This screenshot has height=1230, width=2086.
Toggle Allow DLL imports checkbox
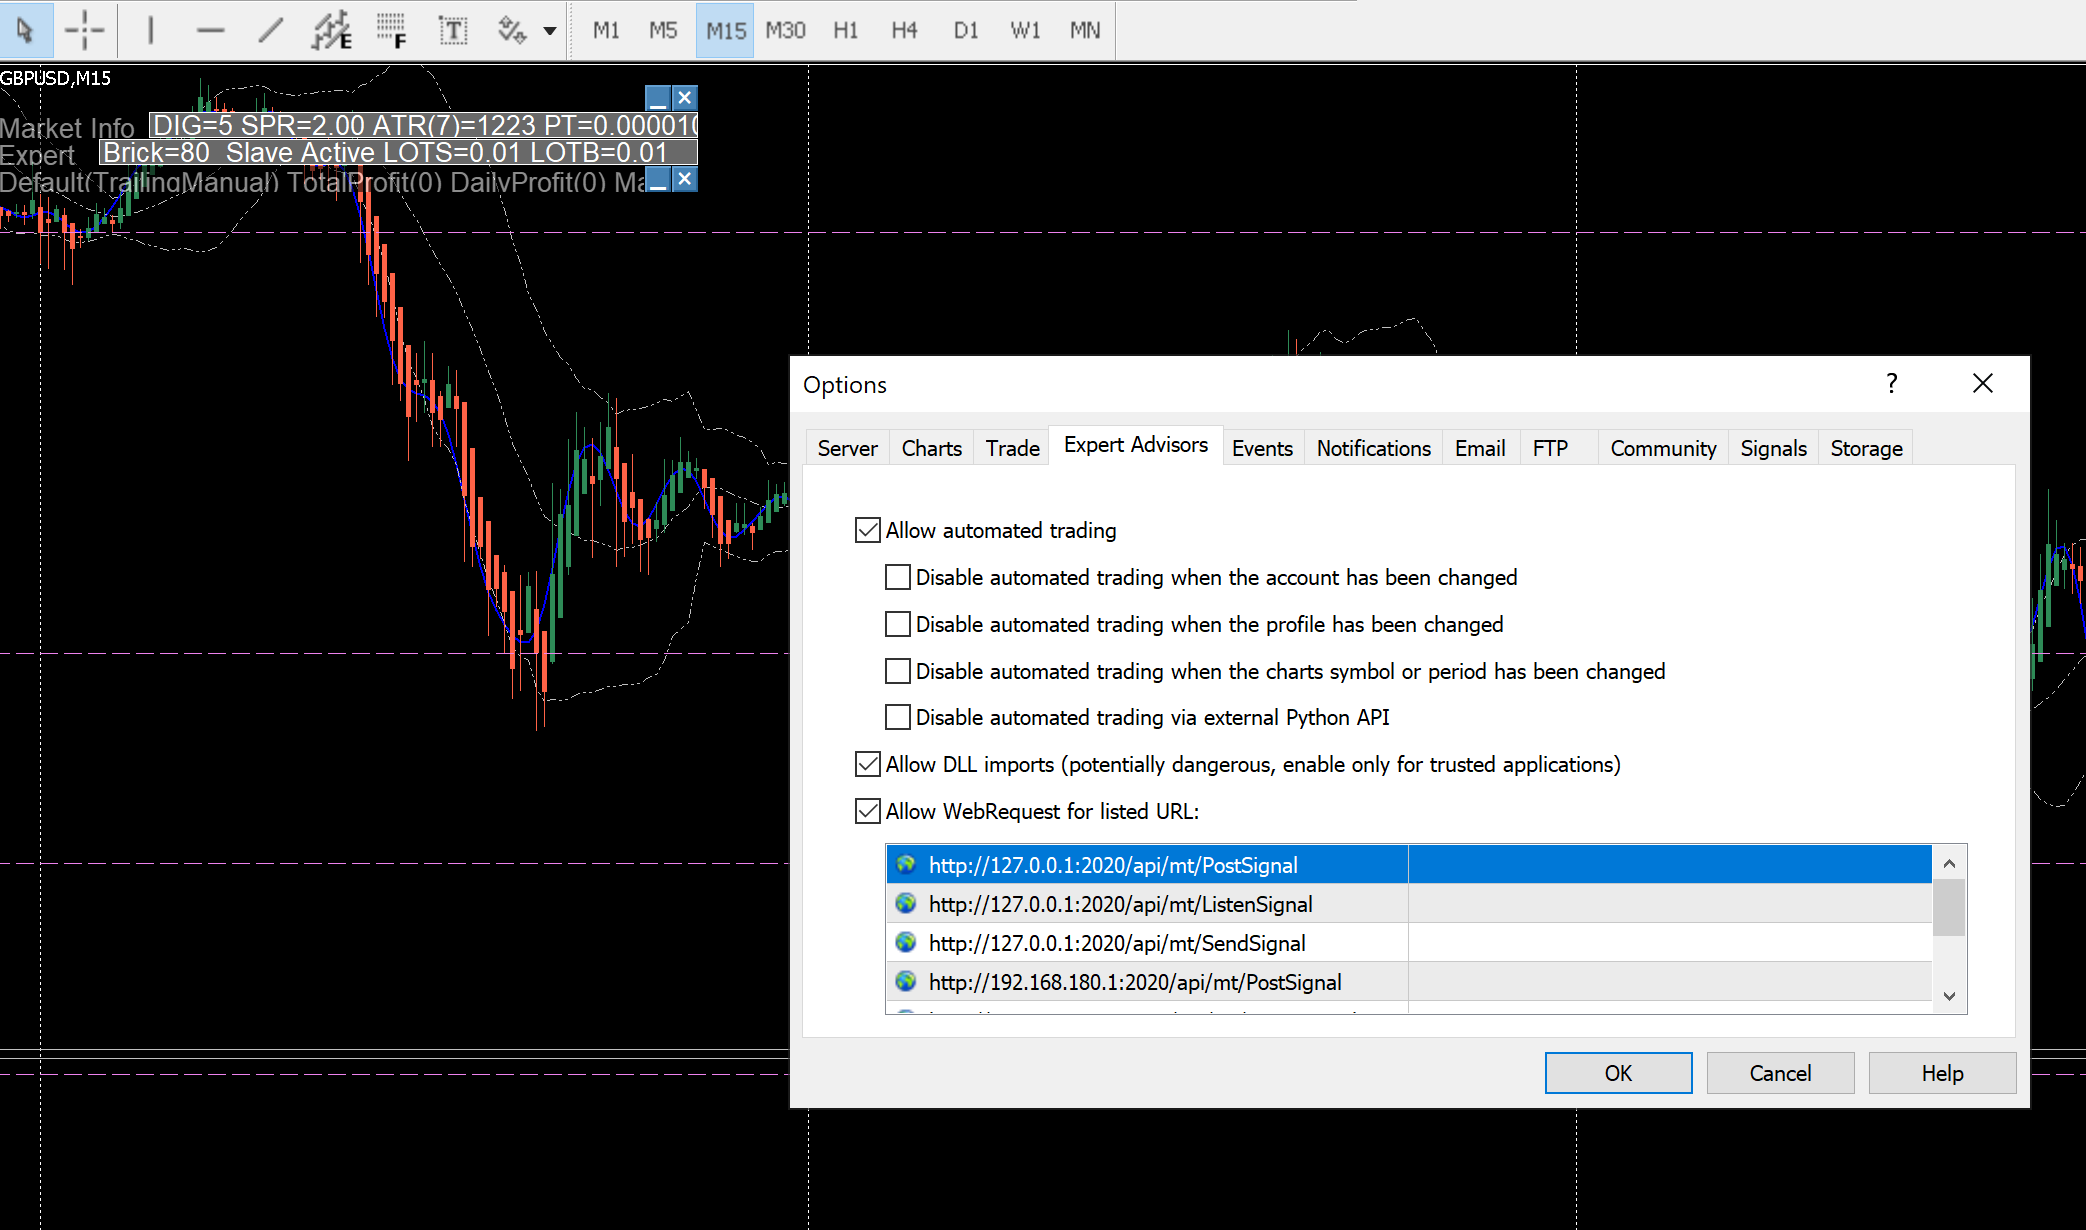click(x=868, y=764)
